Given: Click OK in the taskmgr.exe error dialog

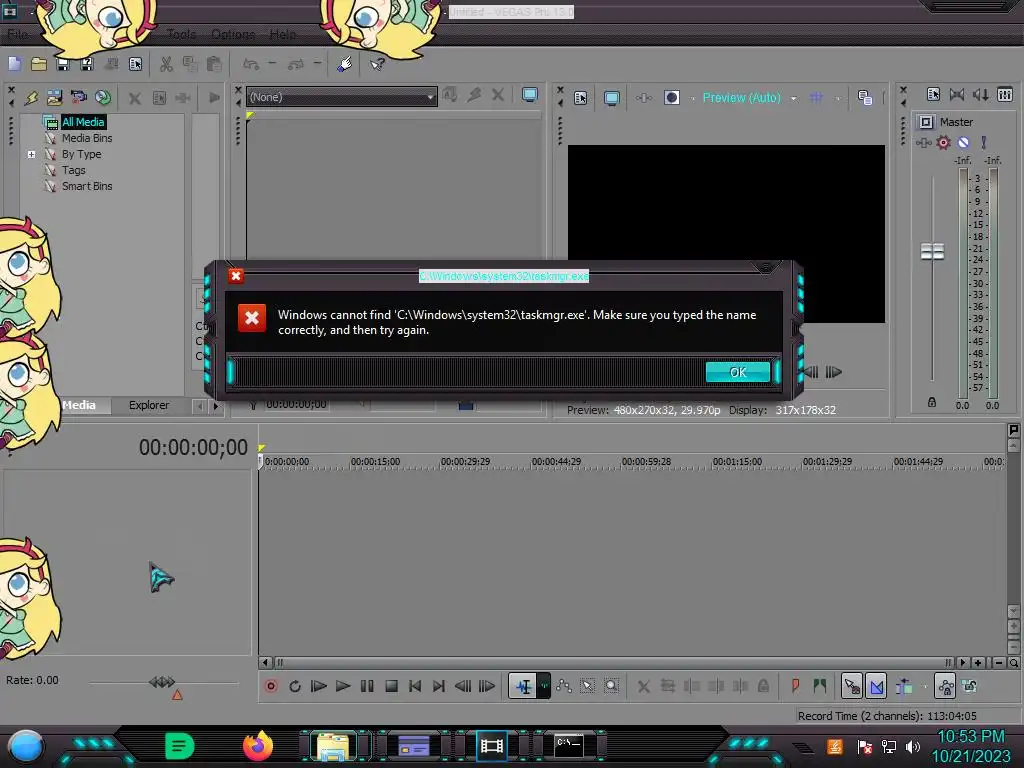Looking at the screenshot, I should click(x=737, y=372).
